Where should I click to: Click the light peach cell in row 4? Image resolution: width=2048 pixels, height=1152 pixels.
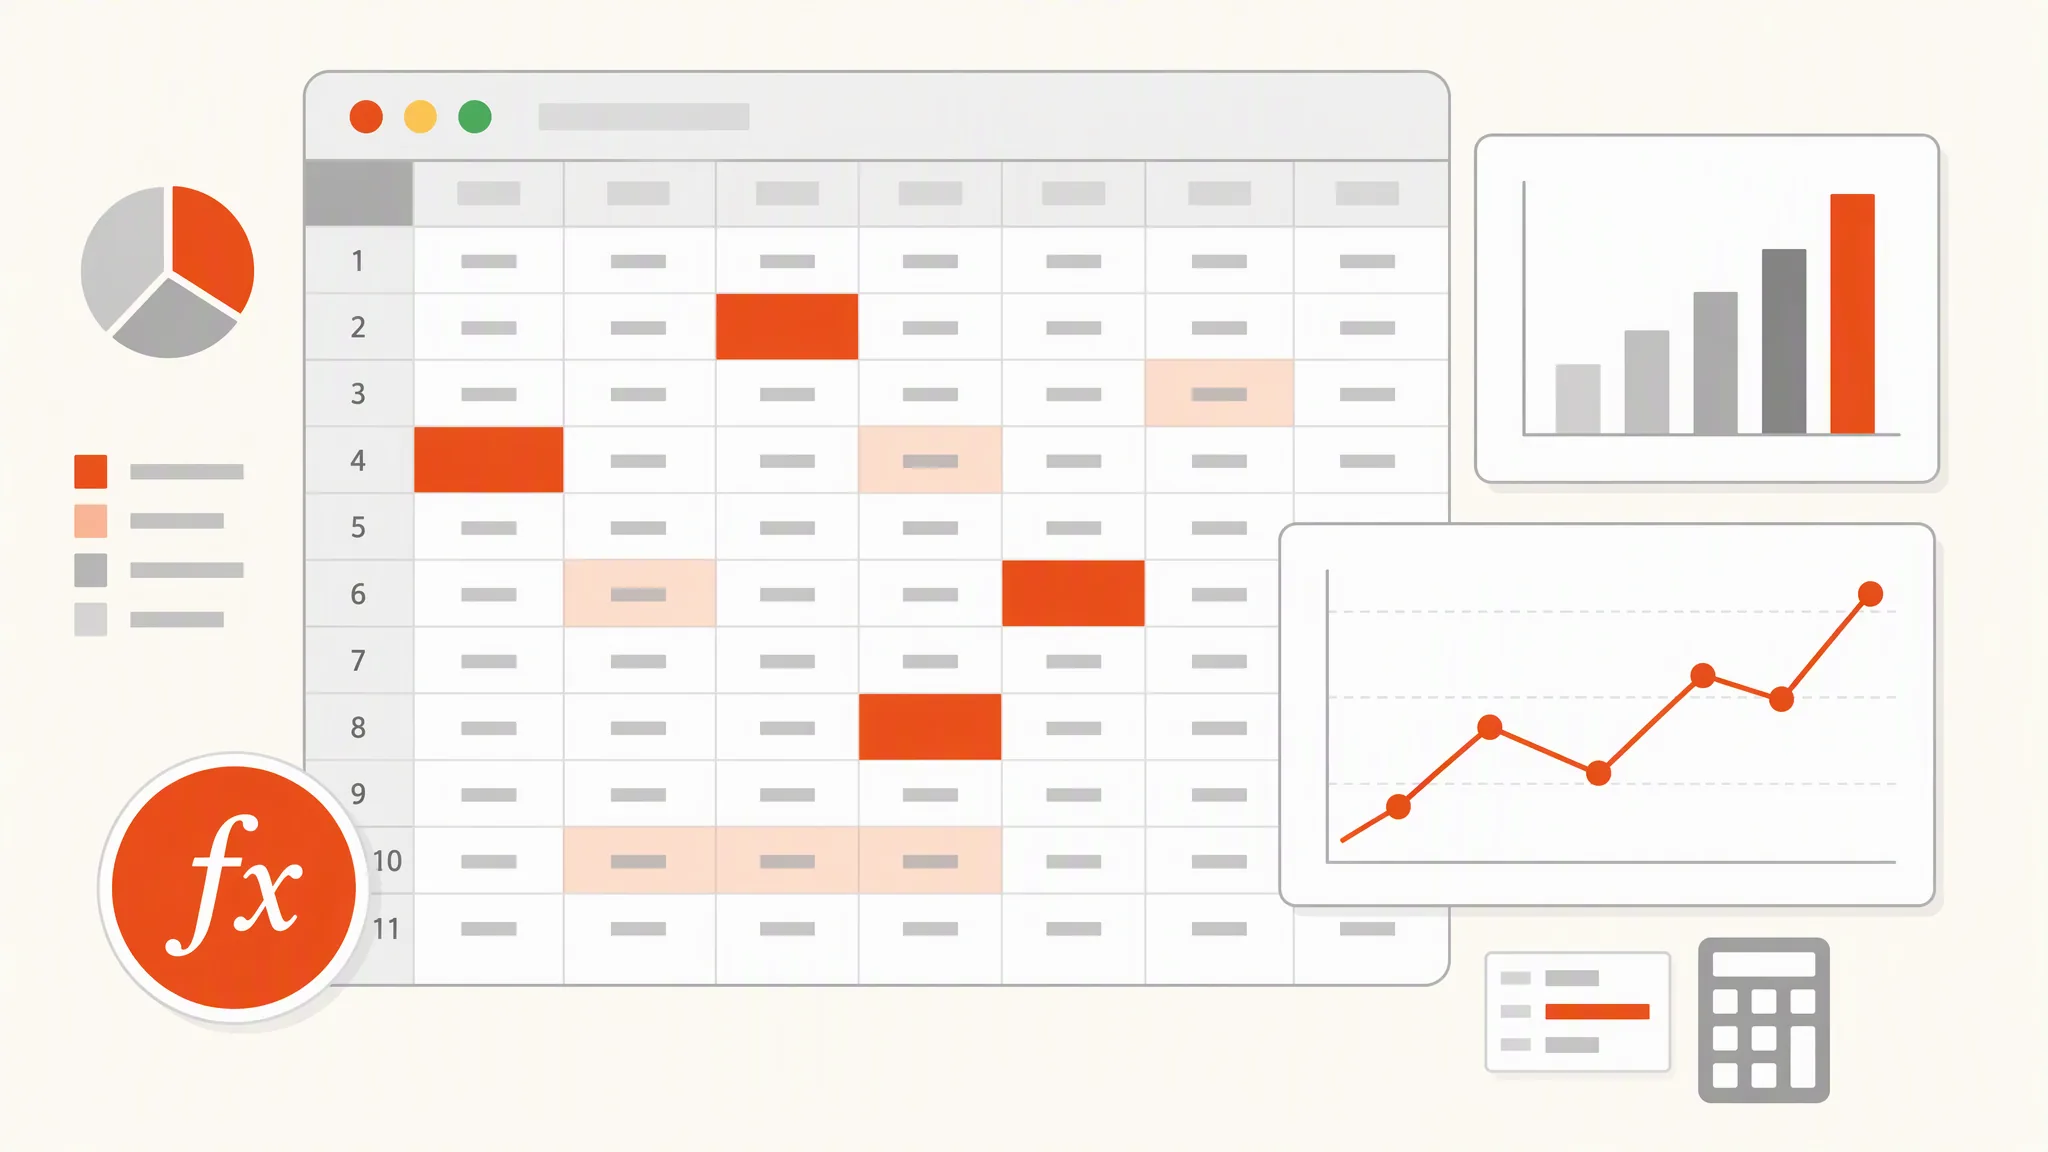click(930, 460)
